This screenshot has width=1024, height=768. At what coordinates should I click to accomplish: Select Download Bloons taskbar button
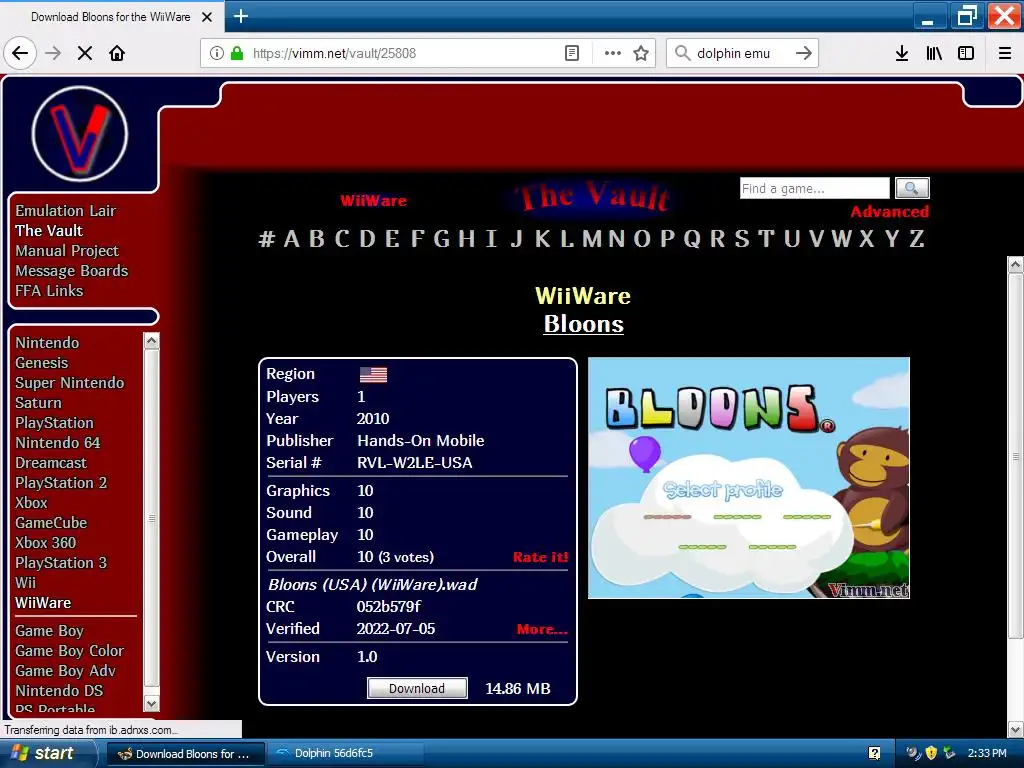pyautogui.click(x=185, y=754)
